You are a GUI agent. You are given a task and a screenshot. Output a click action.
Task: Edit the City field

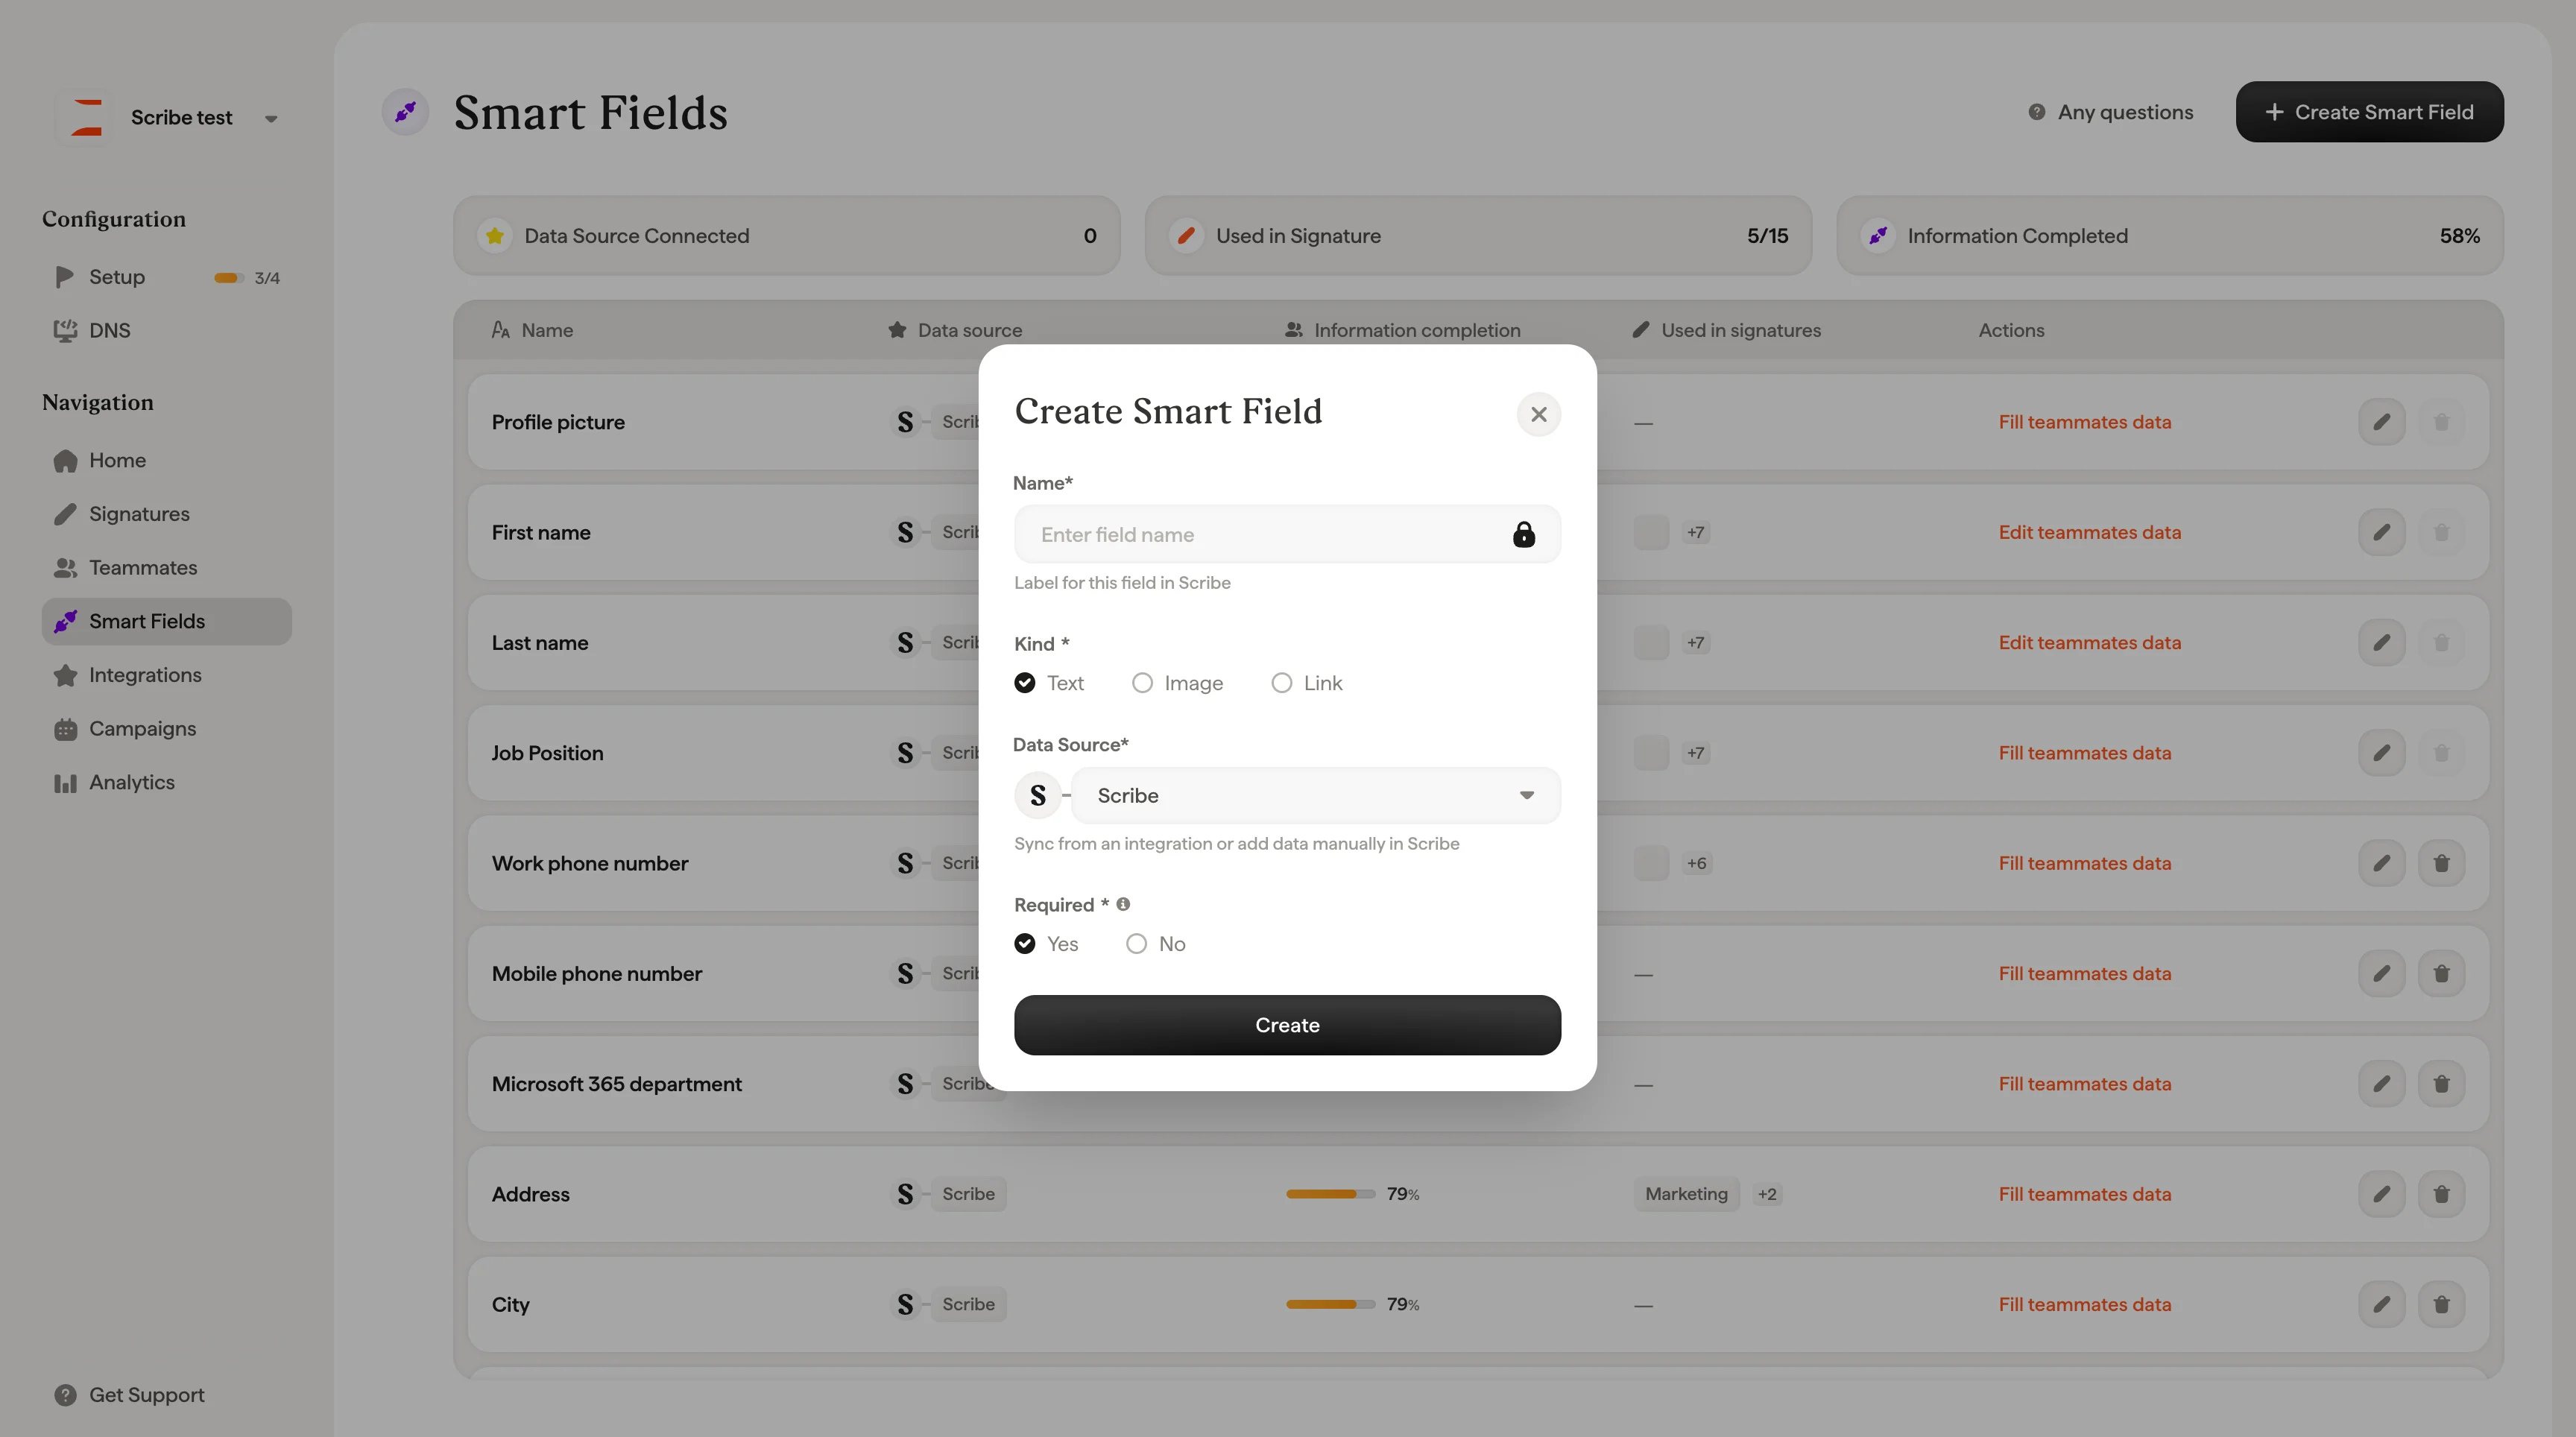(x=2381, y=1305)
